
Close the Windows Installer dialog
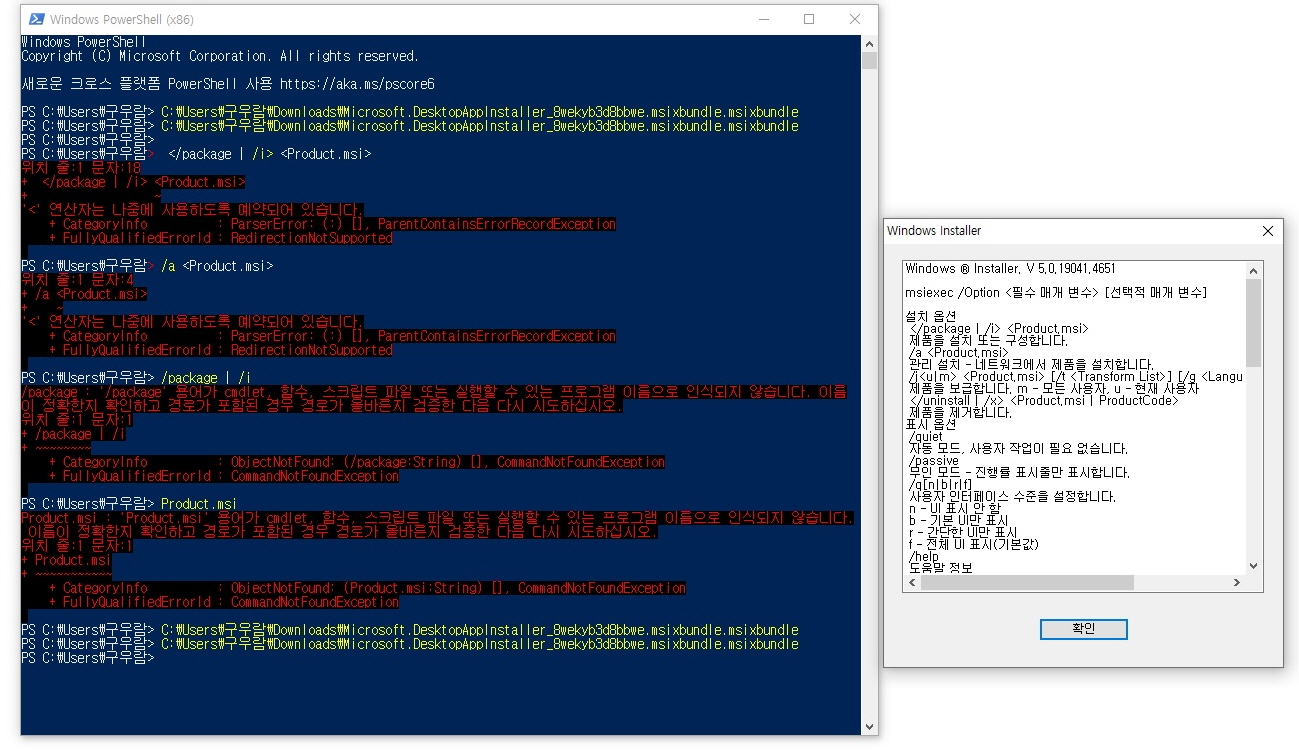click(x=1268, y=231)
